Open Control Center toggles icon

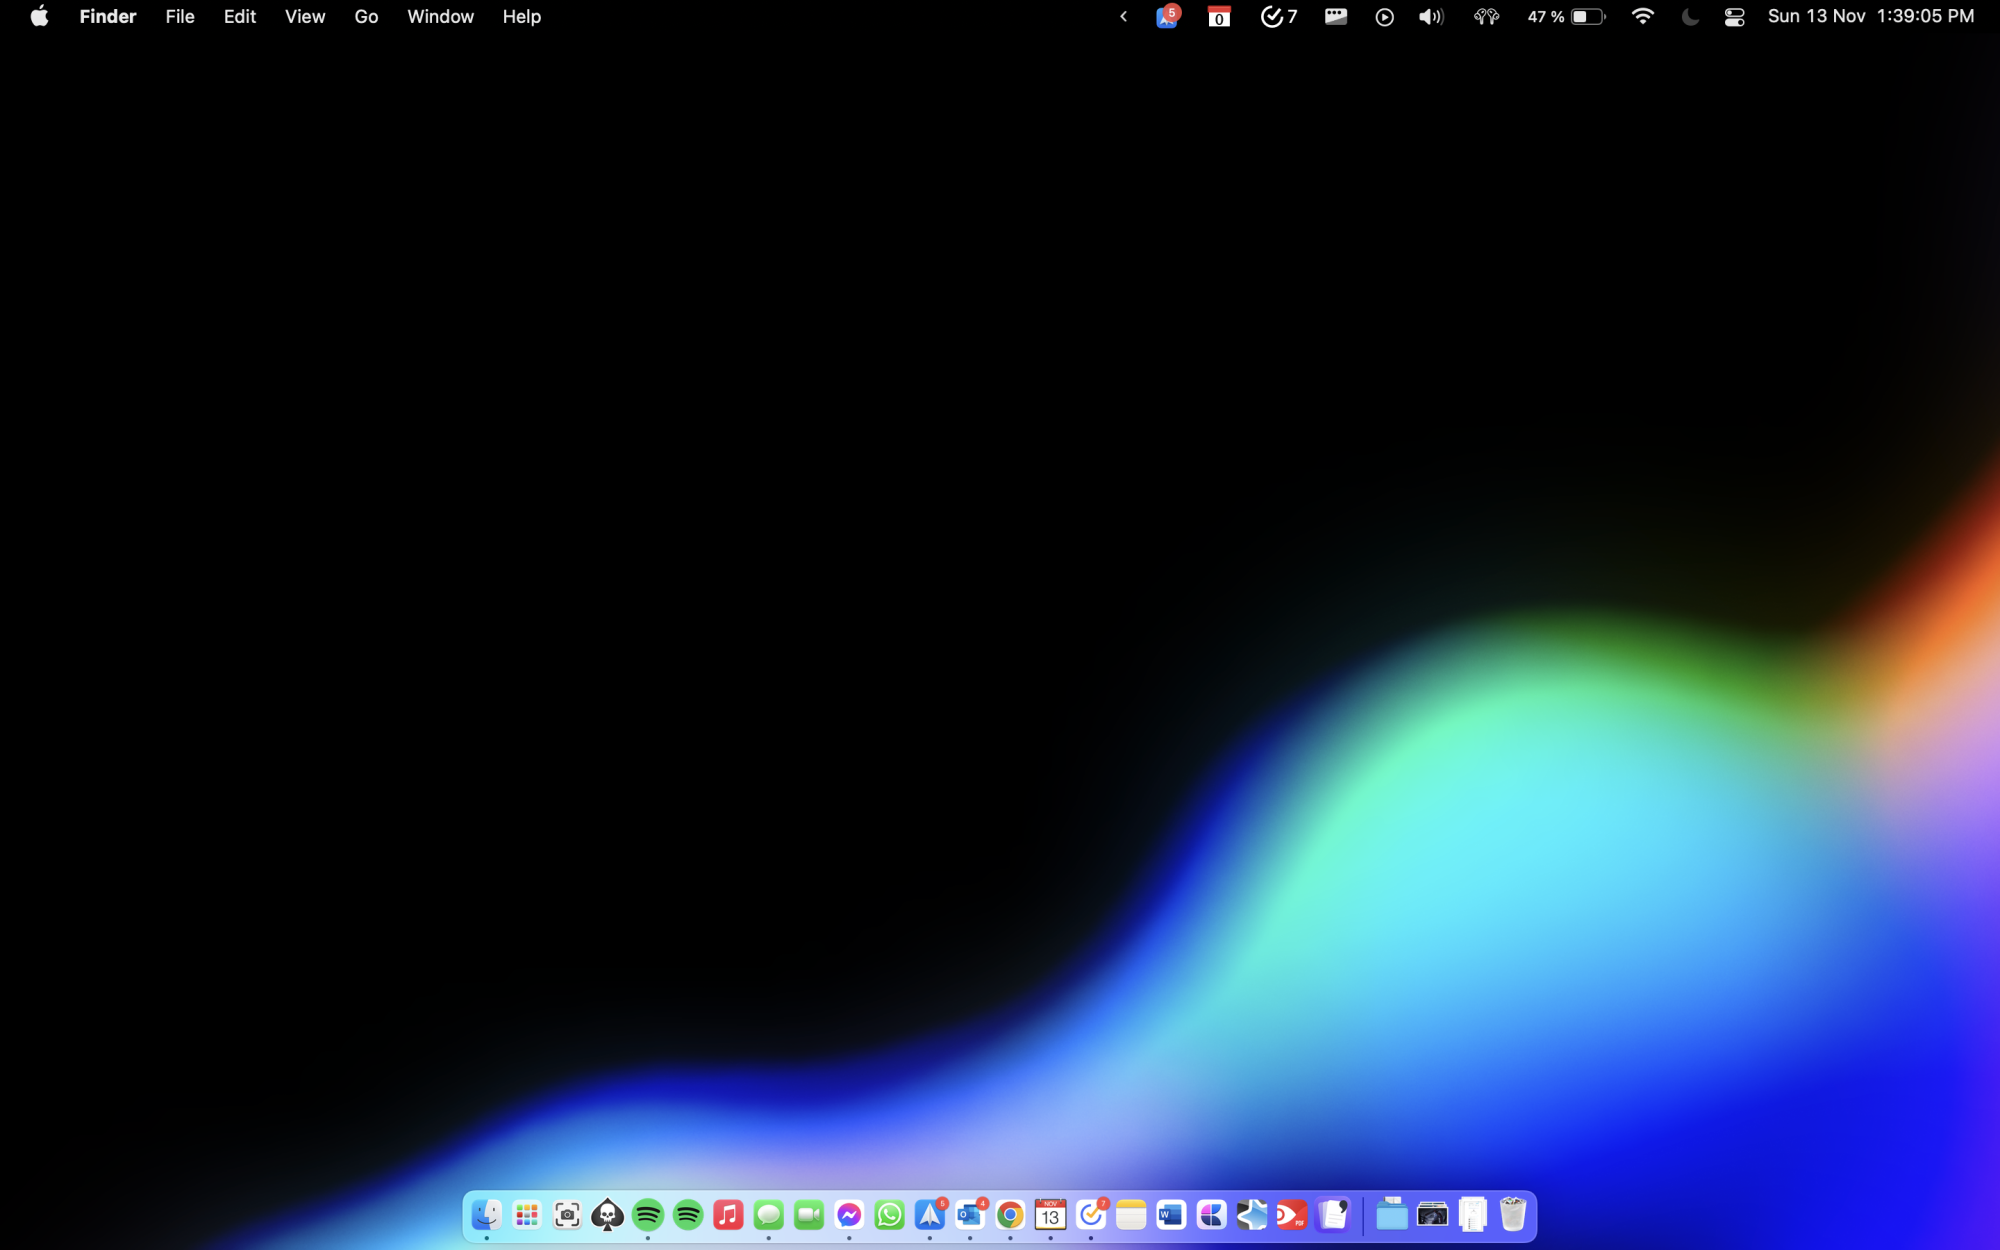[1734, 17]
